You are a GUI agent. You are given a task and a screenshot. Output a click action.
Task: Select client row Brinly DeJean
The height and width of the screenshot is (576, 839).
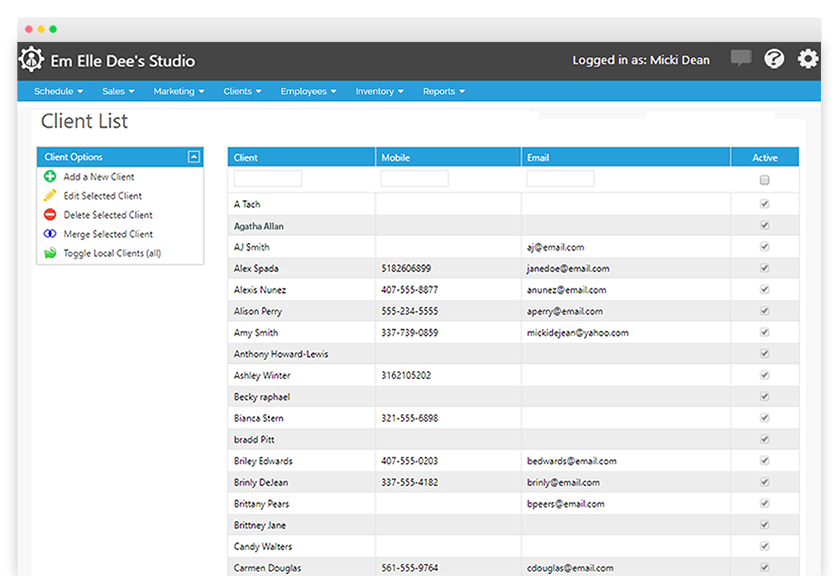tap(513, 482)
